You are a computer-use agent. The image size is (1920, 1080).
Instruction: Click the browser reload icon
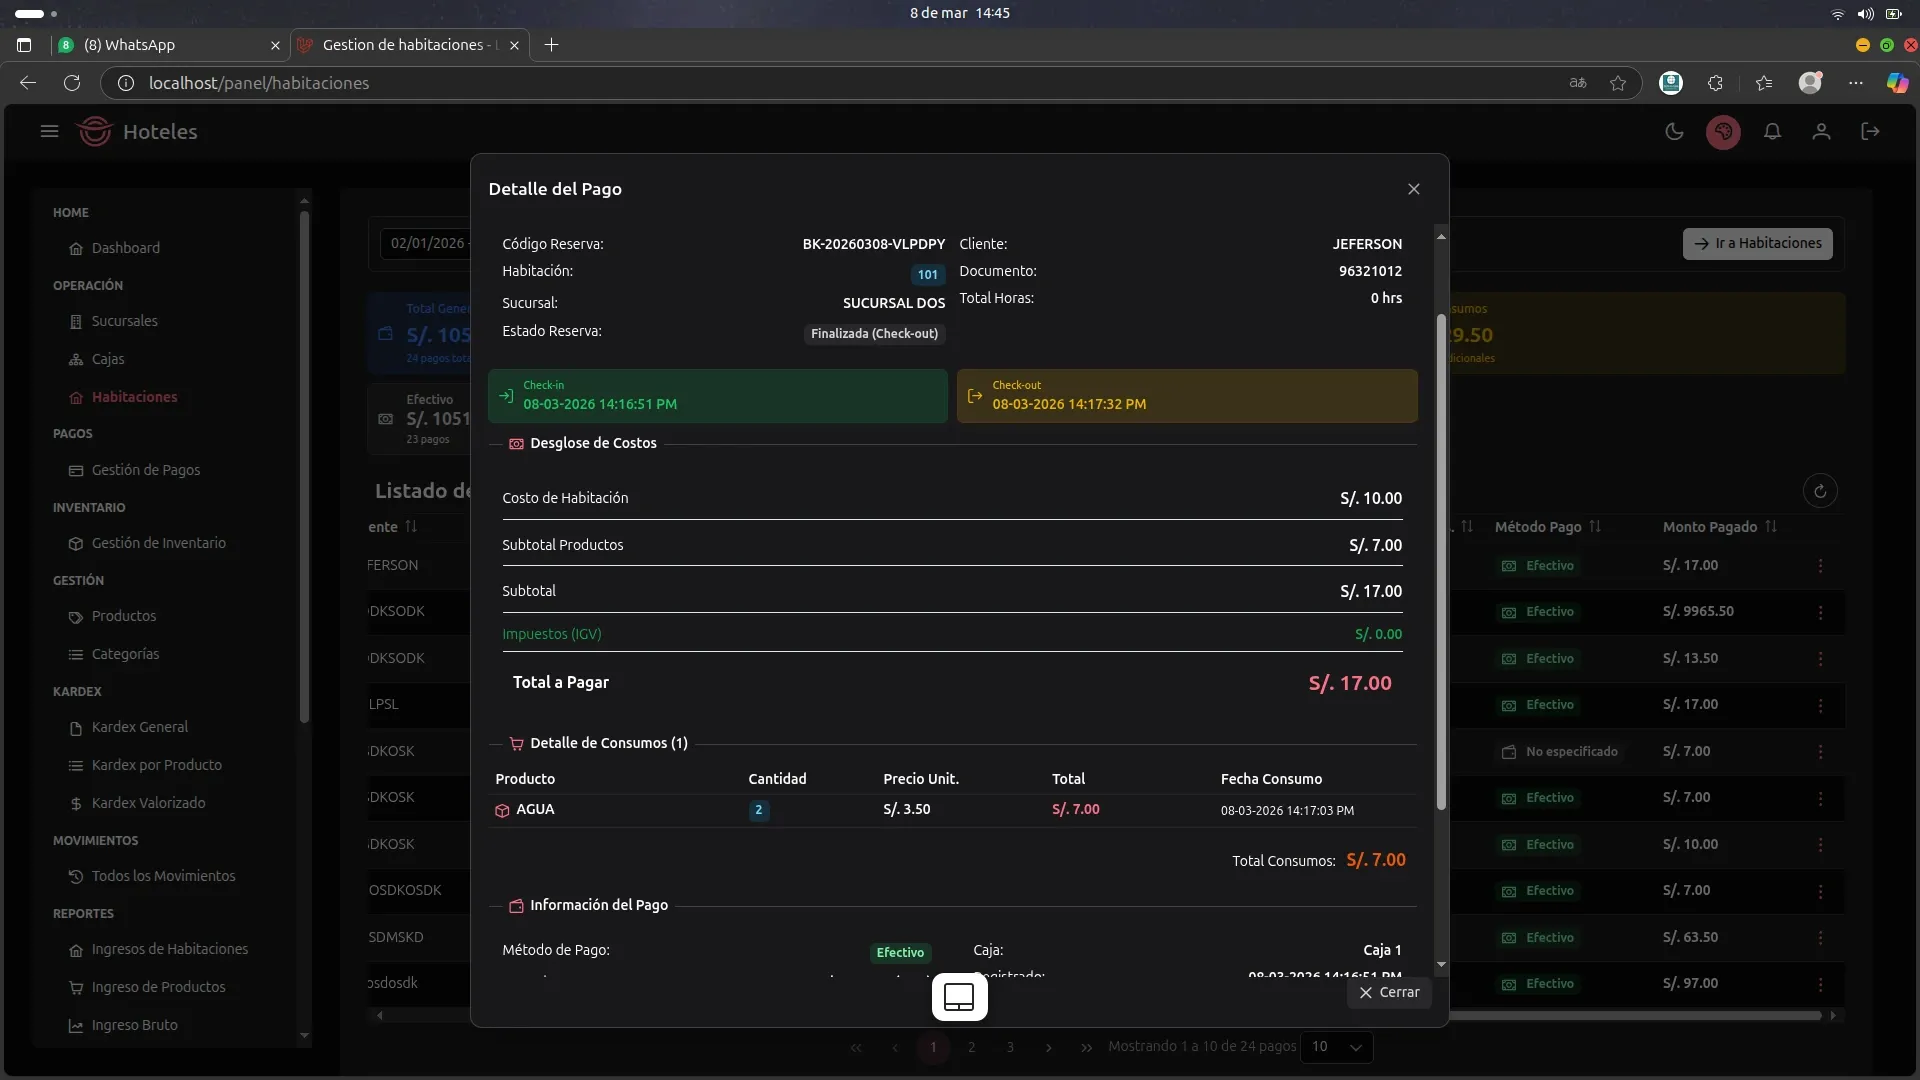click(x=72, y=83)
